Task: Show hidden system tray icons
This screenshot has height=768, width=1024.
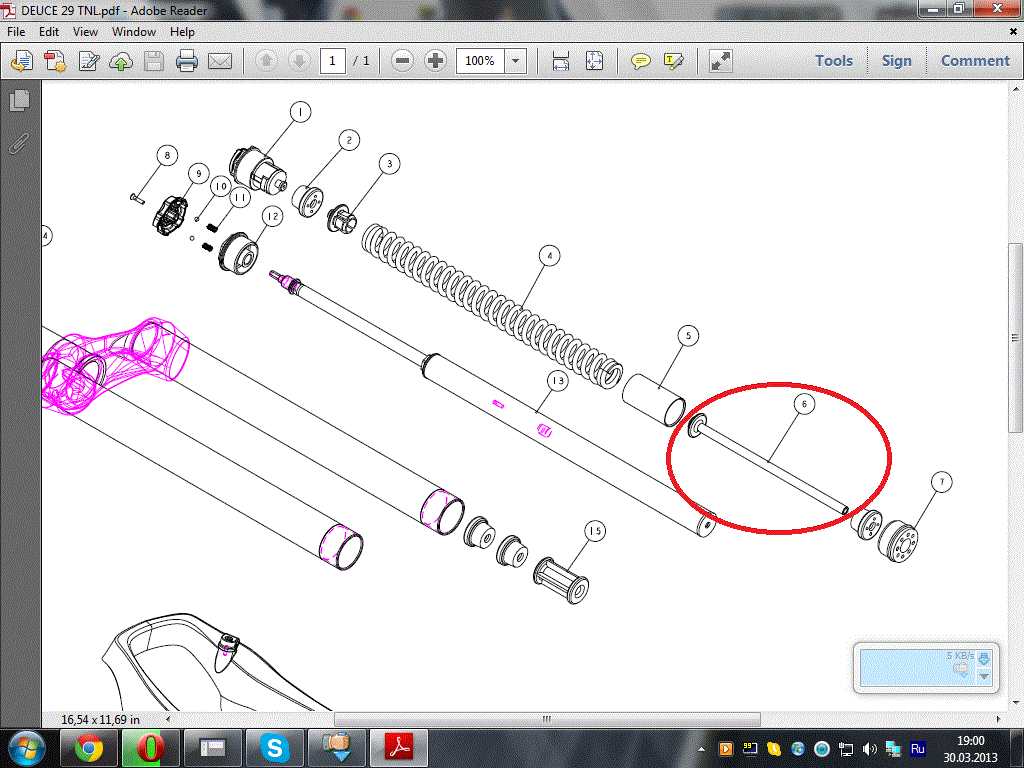Action: 706,748
